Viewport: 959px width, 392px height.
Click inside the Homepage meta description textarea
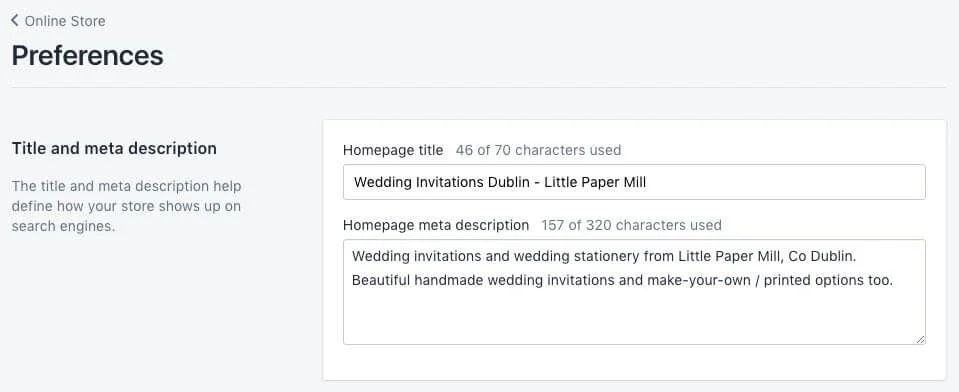point(634,292)
